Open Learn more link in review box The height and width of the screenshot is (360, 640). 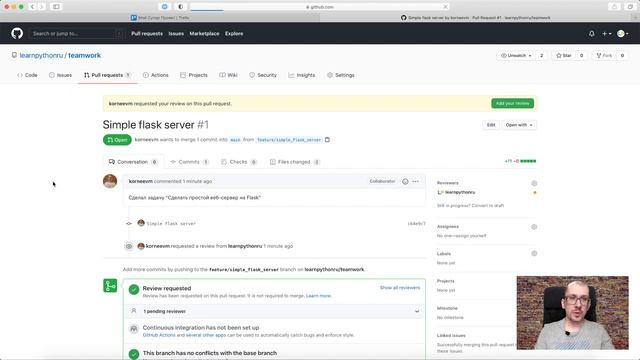[318, 296]
